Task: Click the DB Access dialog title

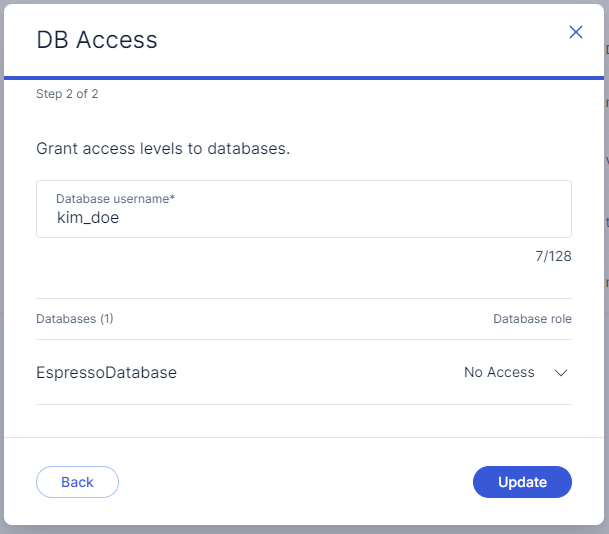Action: (97, 40)
